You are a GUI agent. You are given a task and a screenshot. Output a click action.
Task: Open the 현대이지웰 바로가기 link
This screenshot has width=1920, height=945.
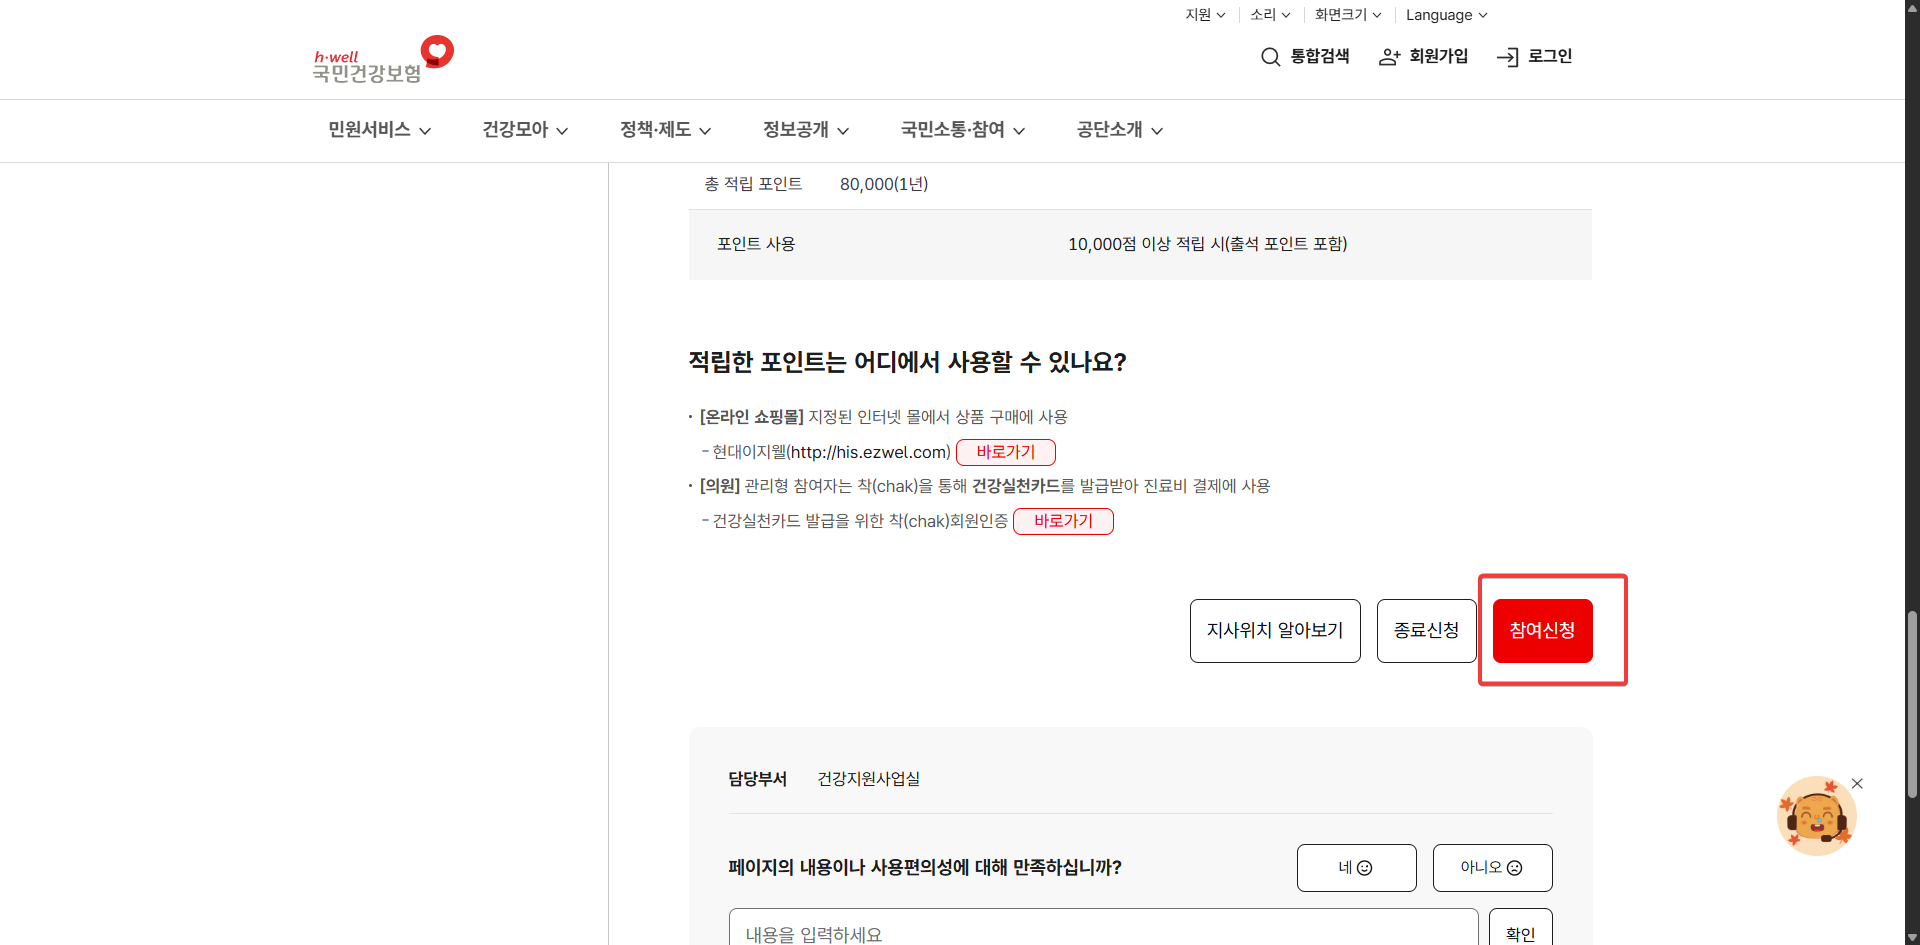[x=1005, y=452]
